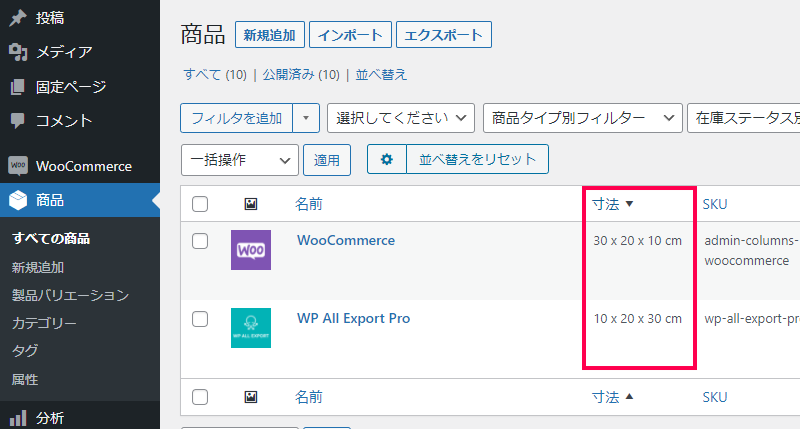Click the 寸法 sort arrow in footer
Viewport: 800px width, 429px height.
(x=629, y=396)
